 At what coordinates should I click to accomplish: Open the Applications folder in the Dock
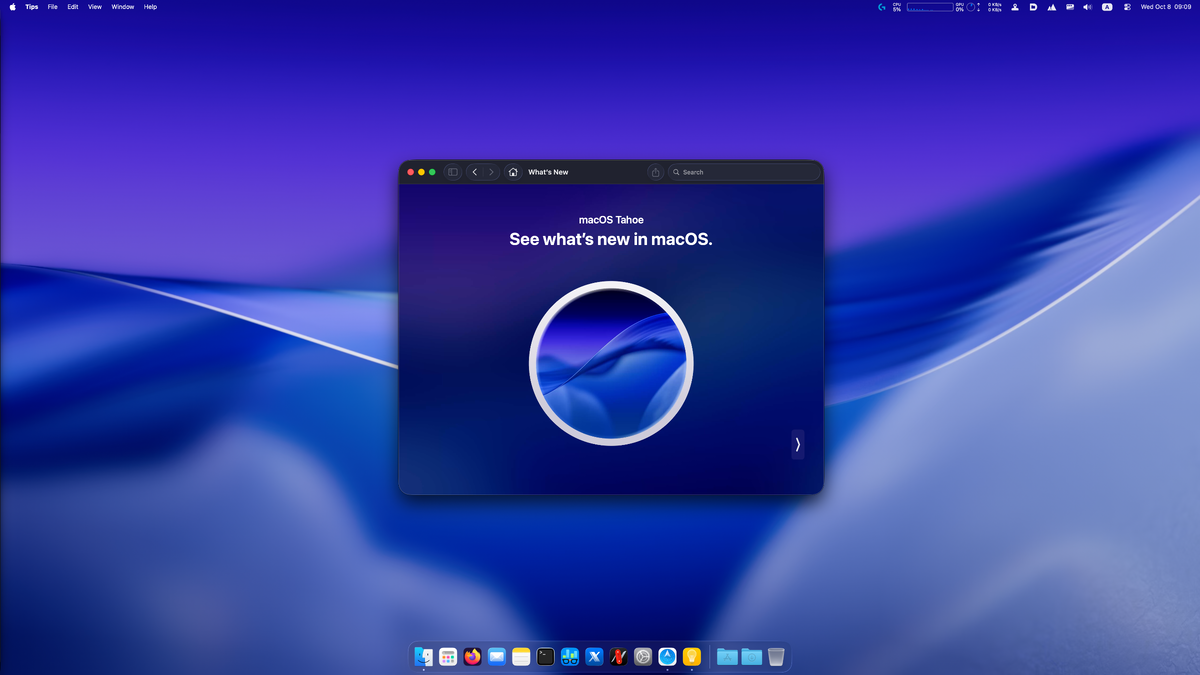click(x=727, y=656)
